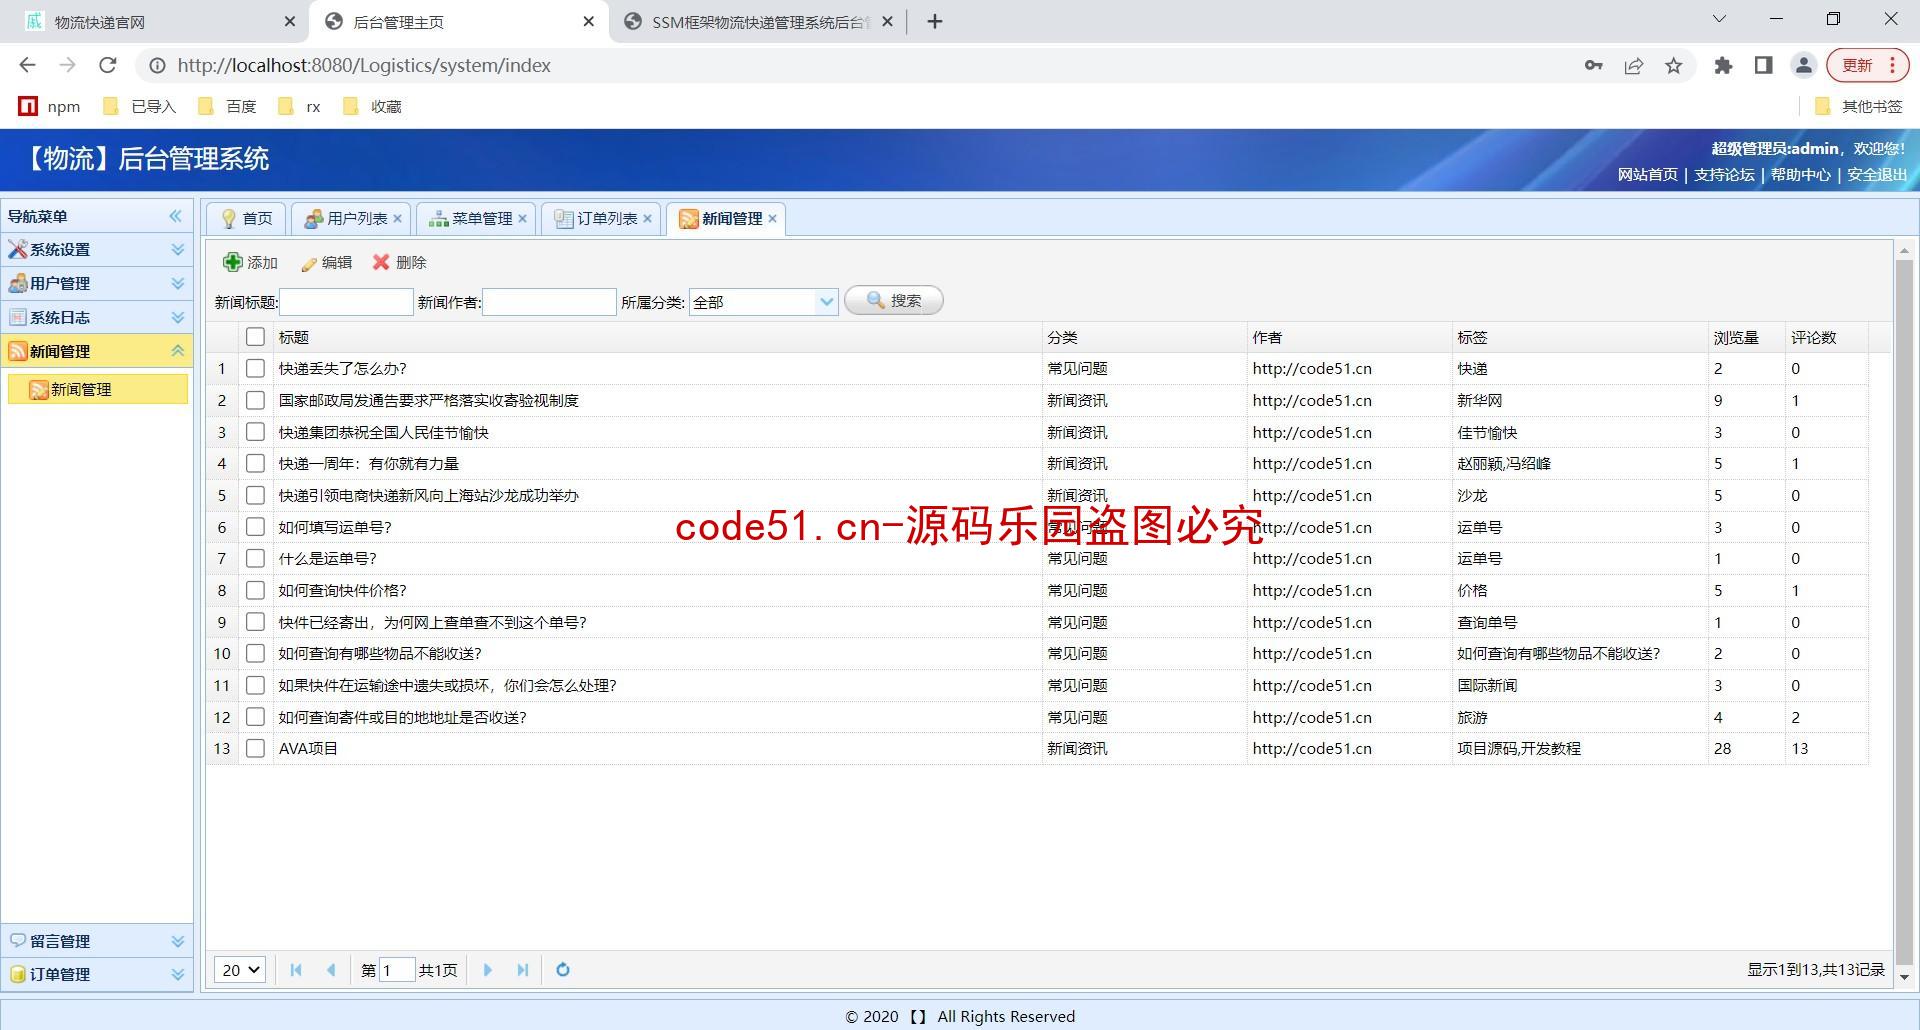Screen dimensions: 1920x1030
Task: Expand 订单管理 navigation section
Action: click(97, 974)
